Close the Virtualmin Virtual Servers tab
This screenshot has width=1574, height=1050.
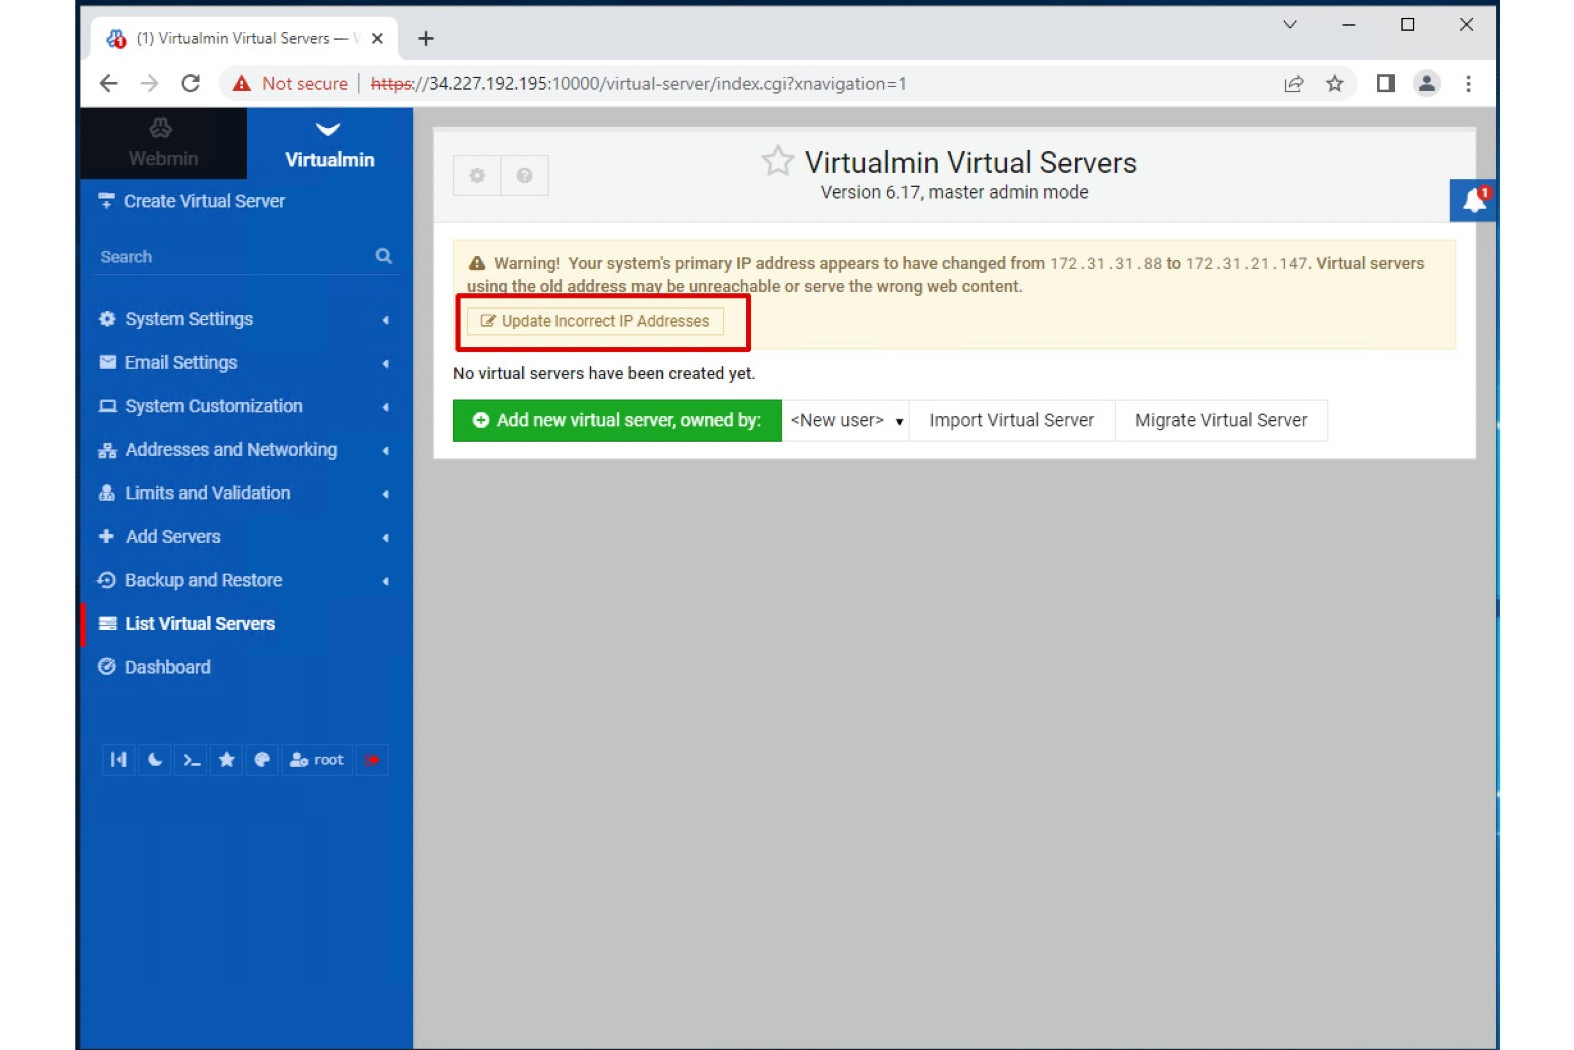[x=377, y=39]
